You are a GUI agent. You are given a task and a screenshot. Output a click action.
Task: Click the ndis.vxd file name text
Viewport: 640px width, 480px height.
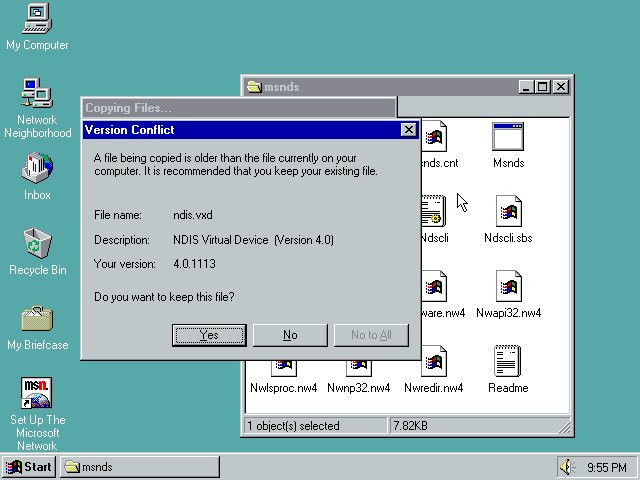coord(193,215)
